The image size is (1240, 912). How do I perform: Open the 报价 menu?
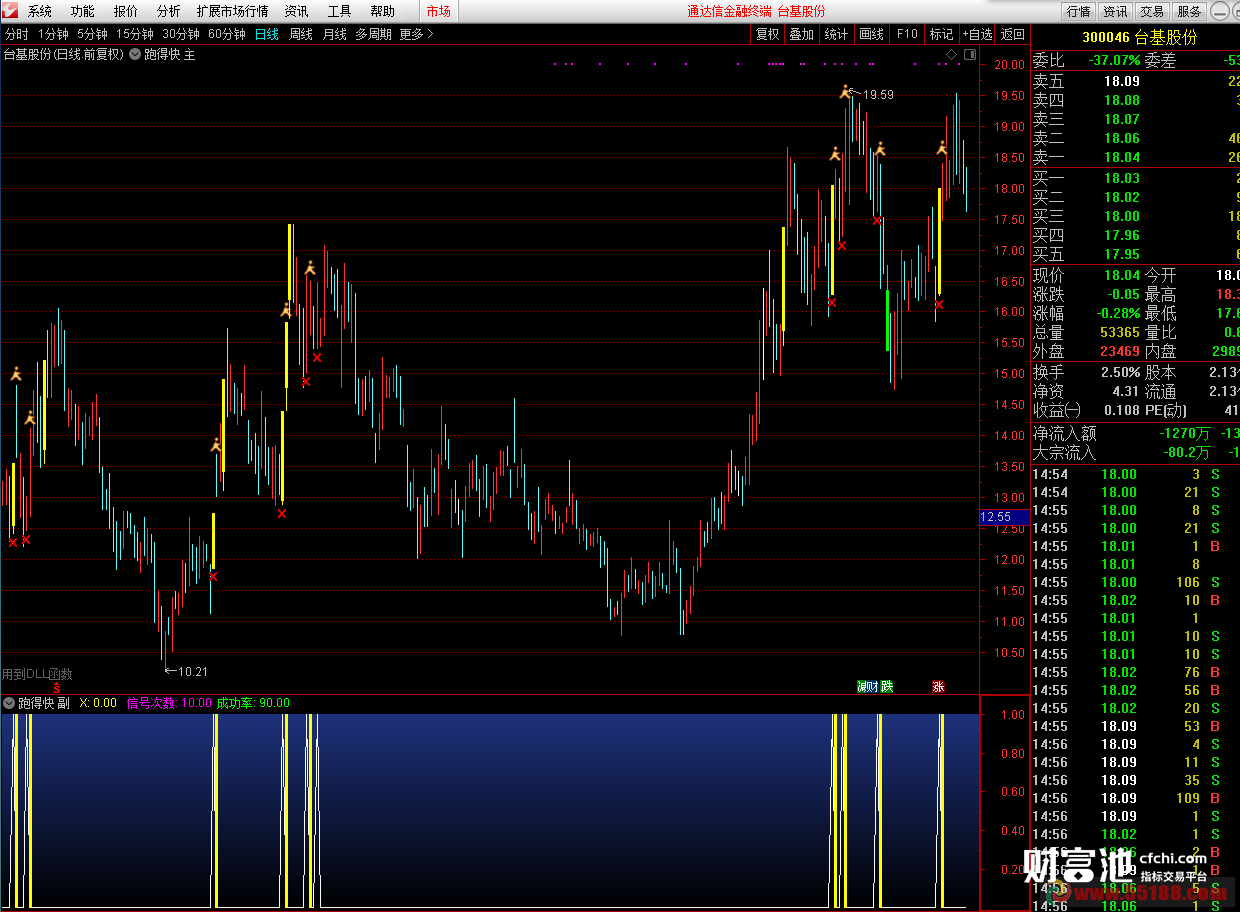(126, 11)
